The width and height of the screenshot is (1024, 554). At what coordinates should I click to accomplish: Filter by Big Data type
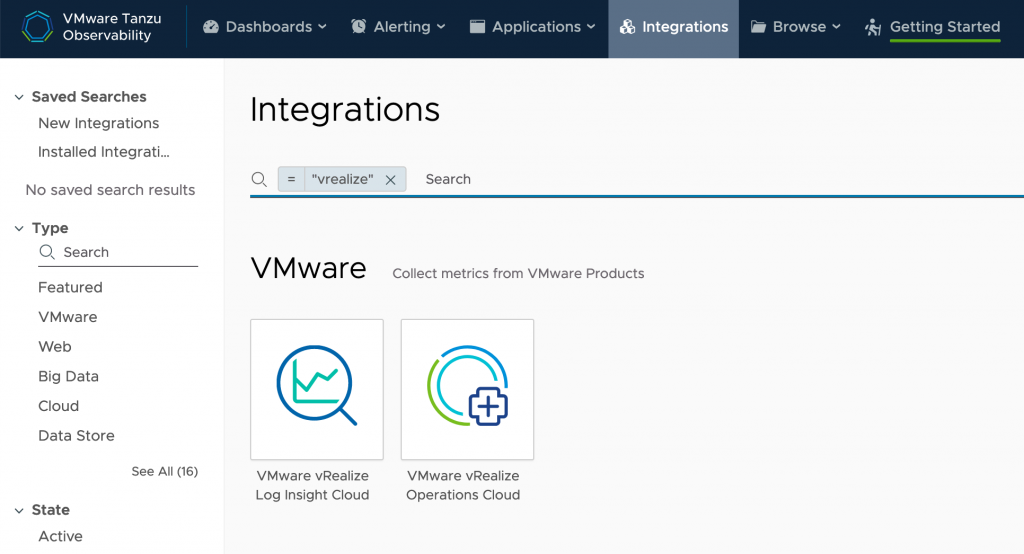[x=69, y=376]
